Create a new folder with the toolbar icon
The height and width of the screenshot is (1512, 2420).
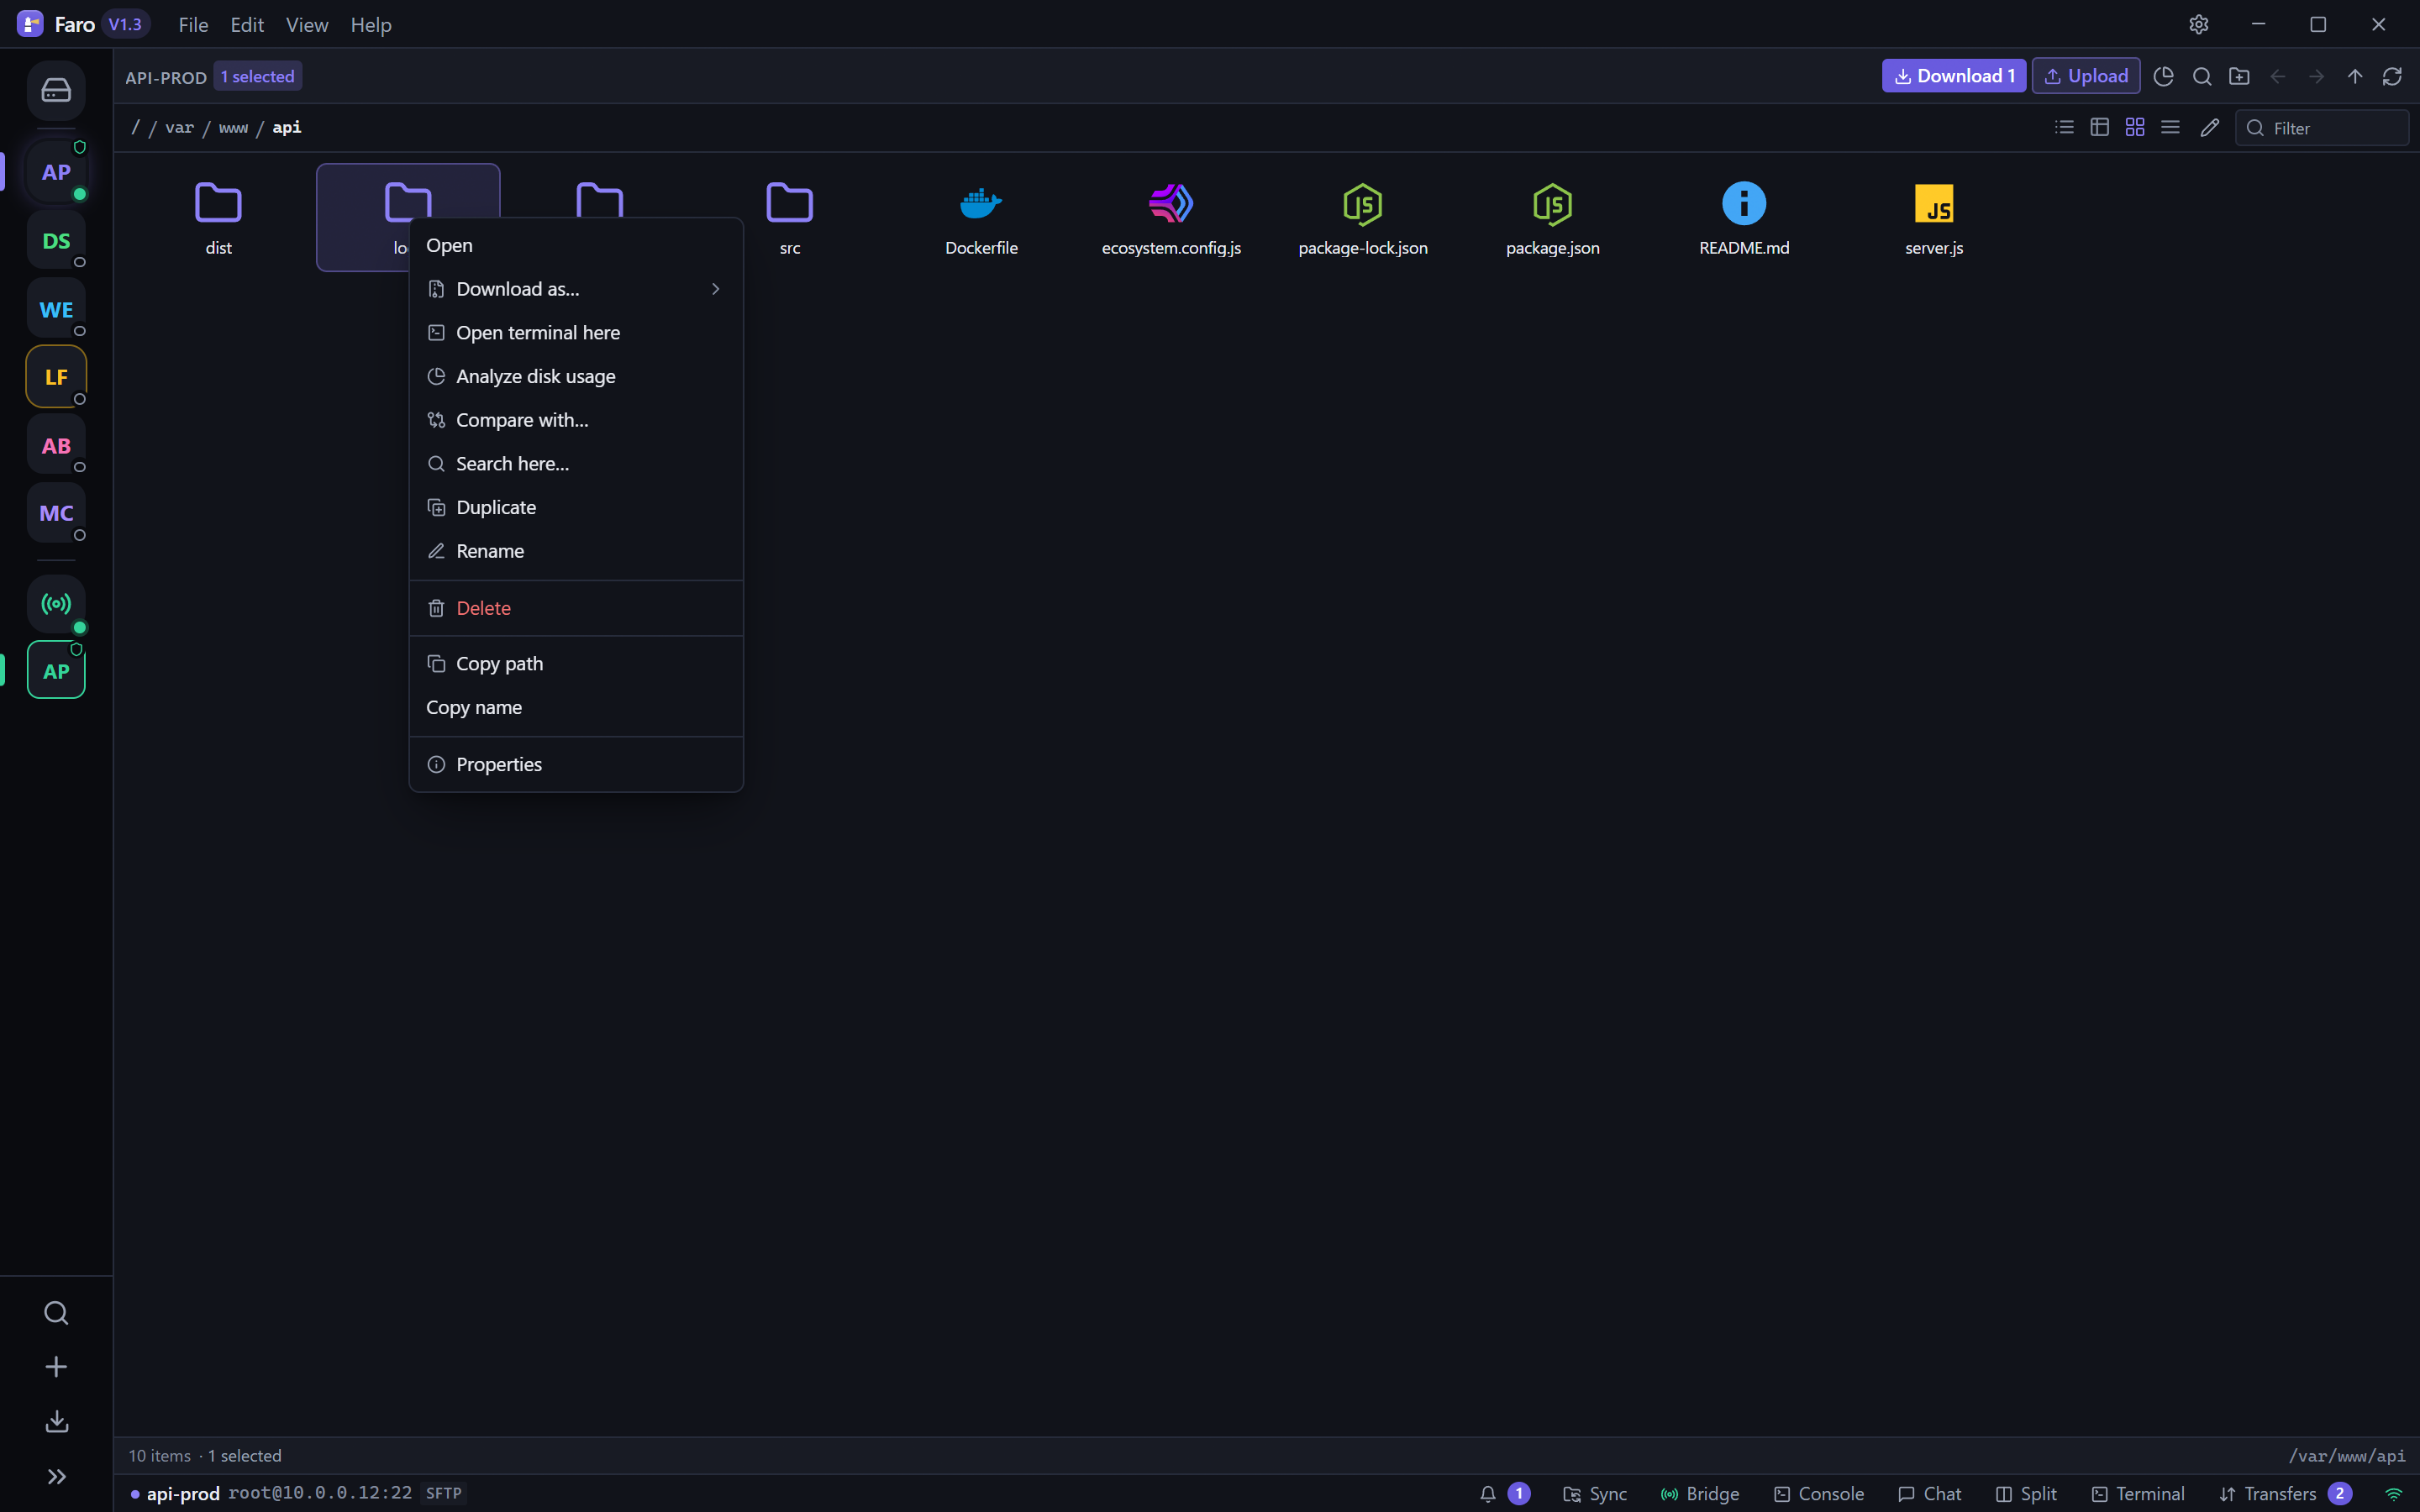pos(2240,76)
